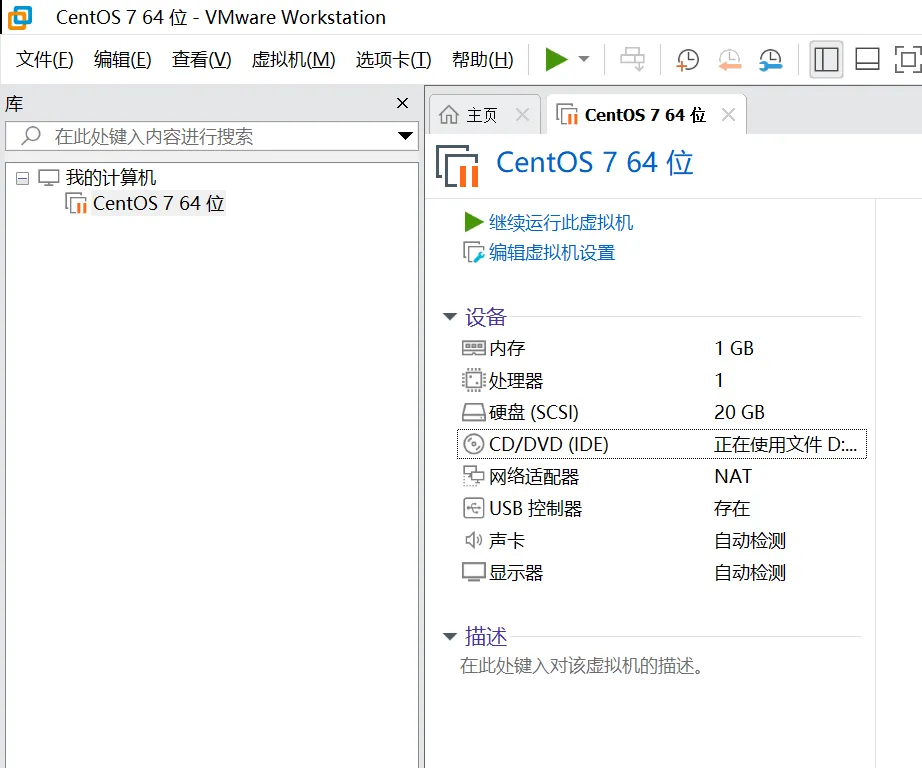Click Send Ctrl+Alt+Del toolbar icon
The width and height of the screenshot is (922, 768).
coord(633,59)
